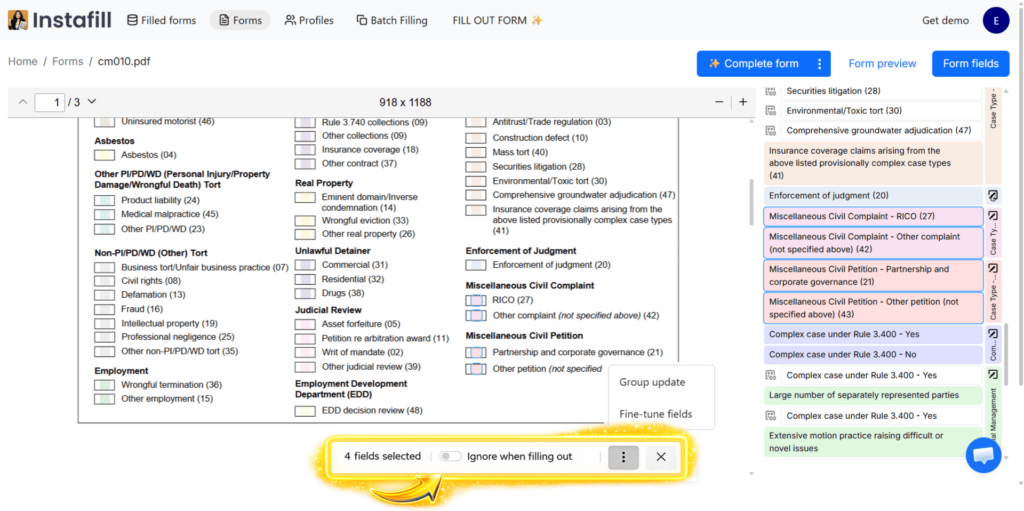Zoom out using the minus icon
1024x511 pixels.
tap(719, 102)
